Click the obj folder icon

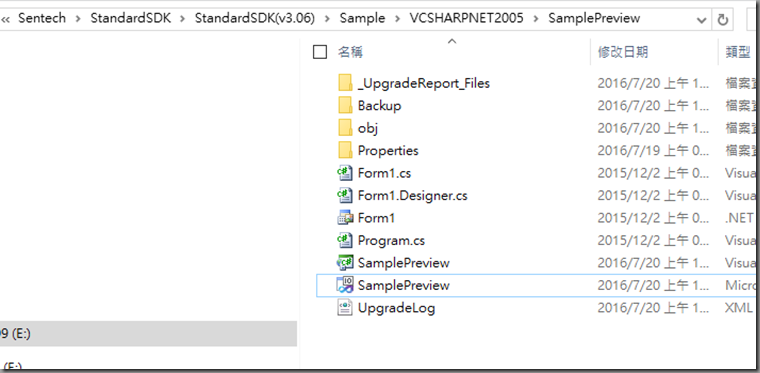345,128
